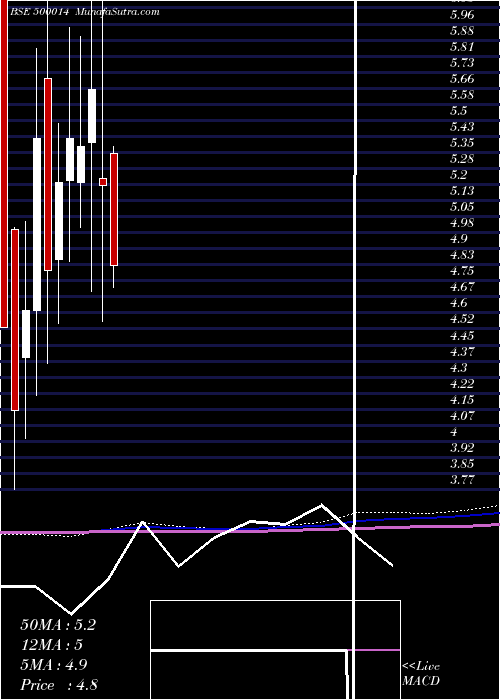The width and height of the screenshot is (500, 700).
Task: Click the 4.3 price axis label
Action: 458,367
